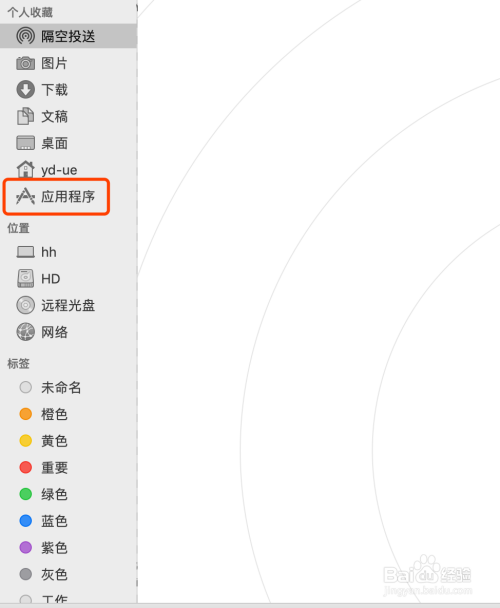Open the HD volume
The image size is (500, 608).
(50, 279)
